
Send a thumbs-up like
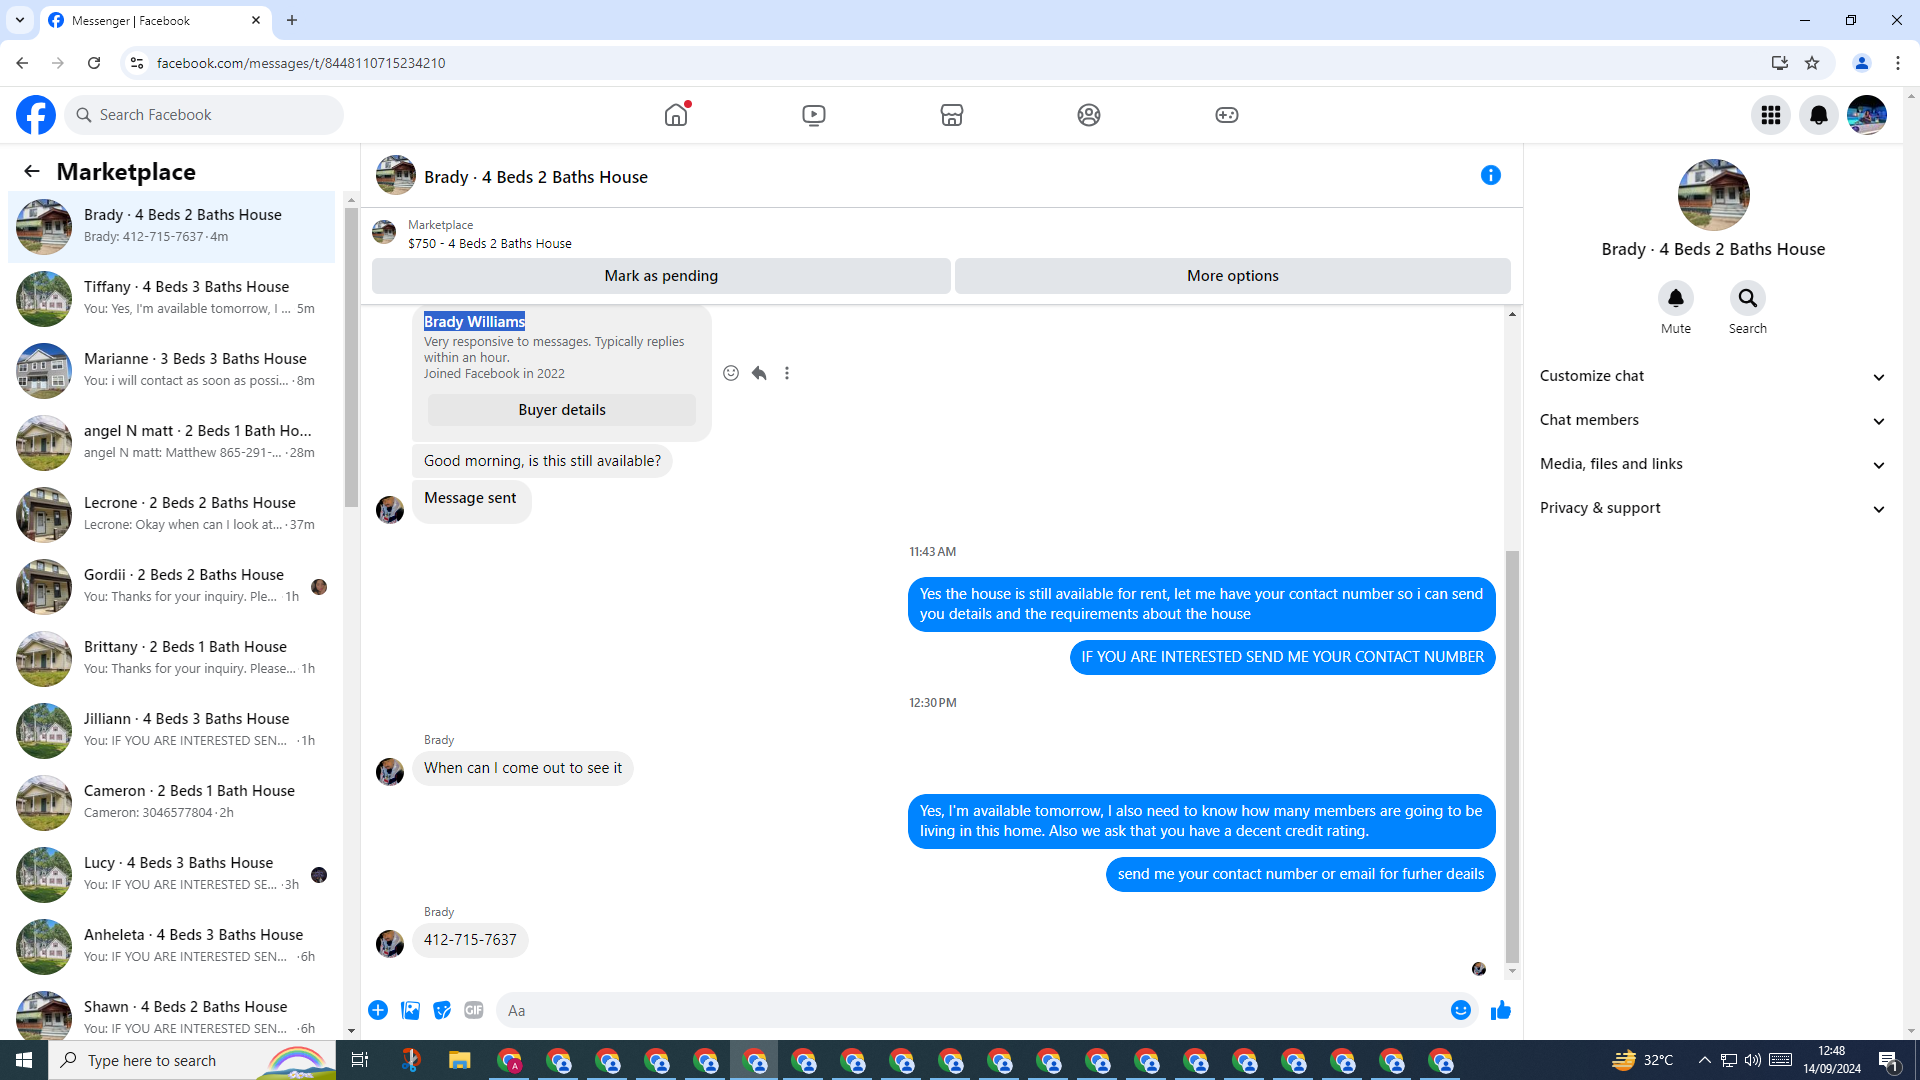tap(1500, 1010)
